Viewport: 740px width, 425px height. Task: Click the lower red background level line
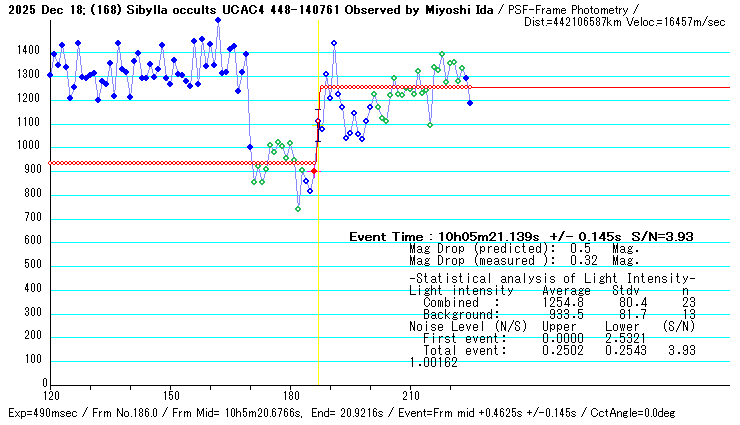point(180,163)
